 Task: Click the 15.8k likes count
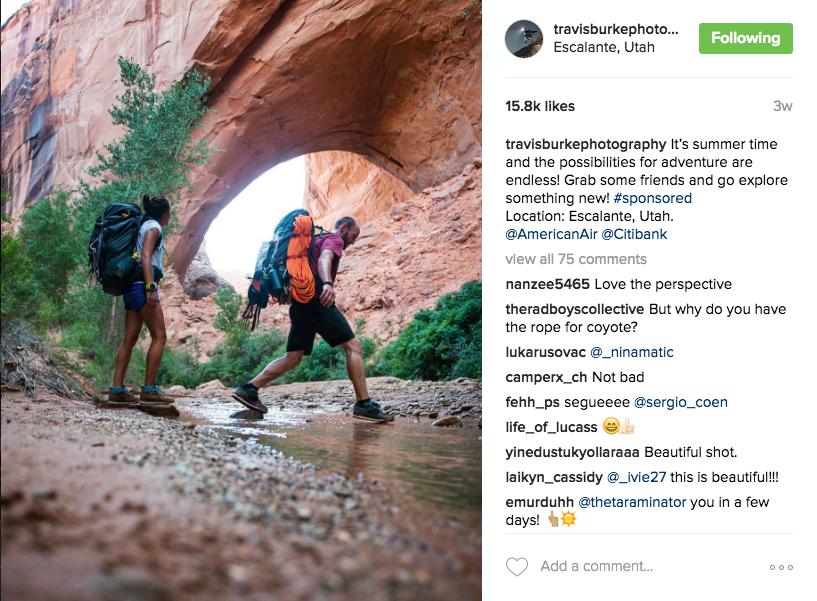point(540,106)
